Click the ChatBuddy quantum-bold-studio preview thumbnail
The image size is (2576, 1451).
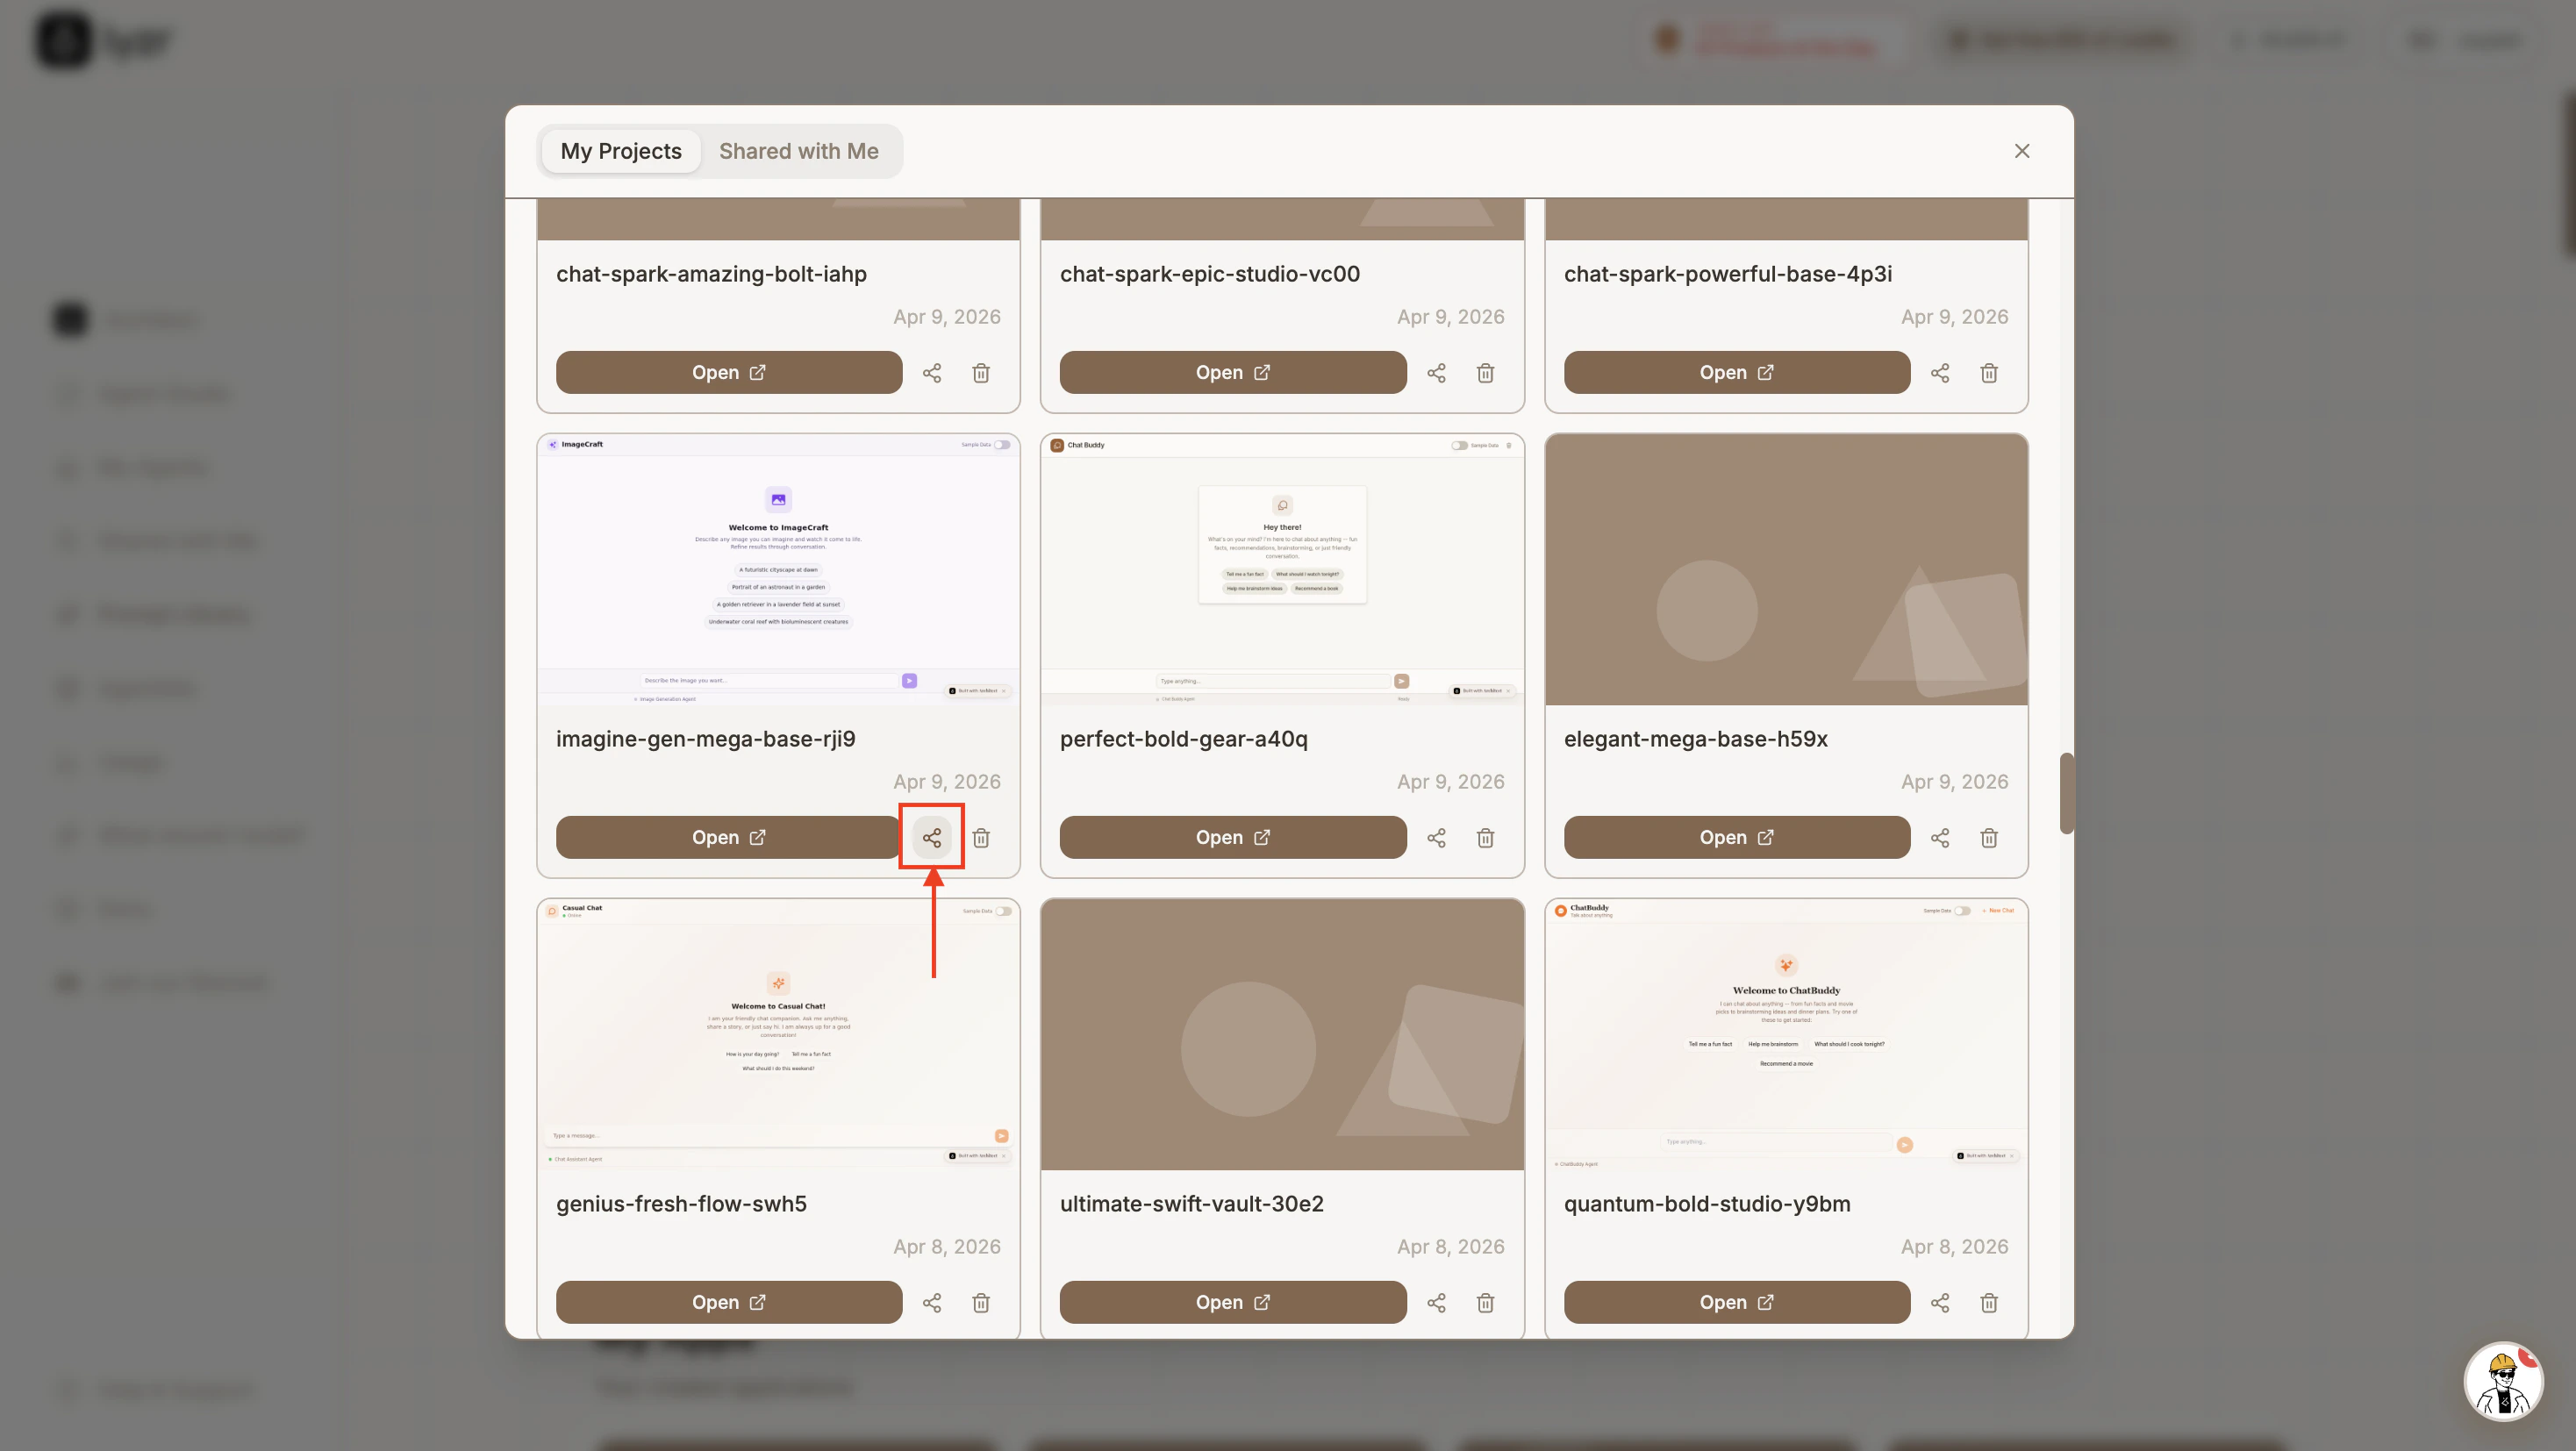point(1786,1033)
